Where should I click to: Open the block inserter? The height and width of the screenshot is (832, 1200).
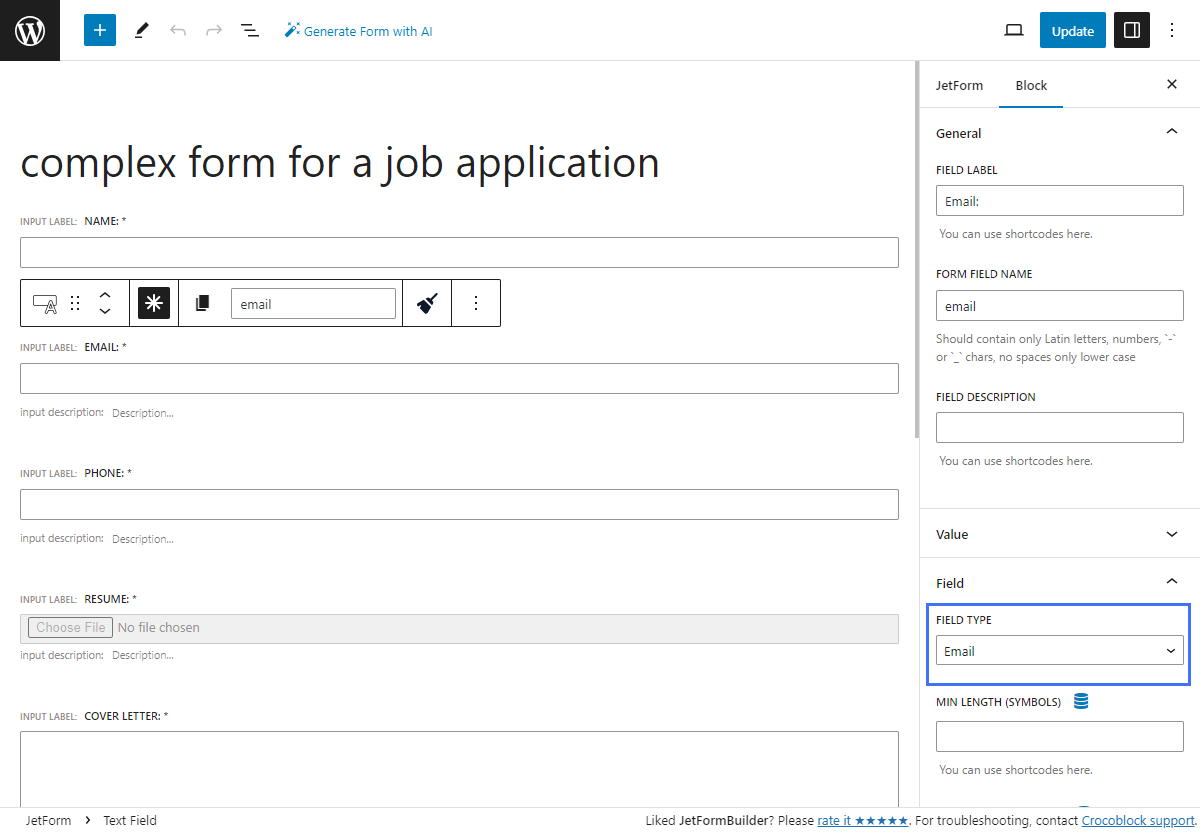(x=99, y=30)
